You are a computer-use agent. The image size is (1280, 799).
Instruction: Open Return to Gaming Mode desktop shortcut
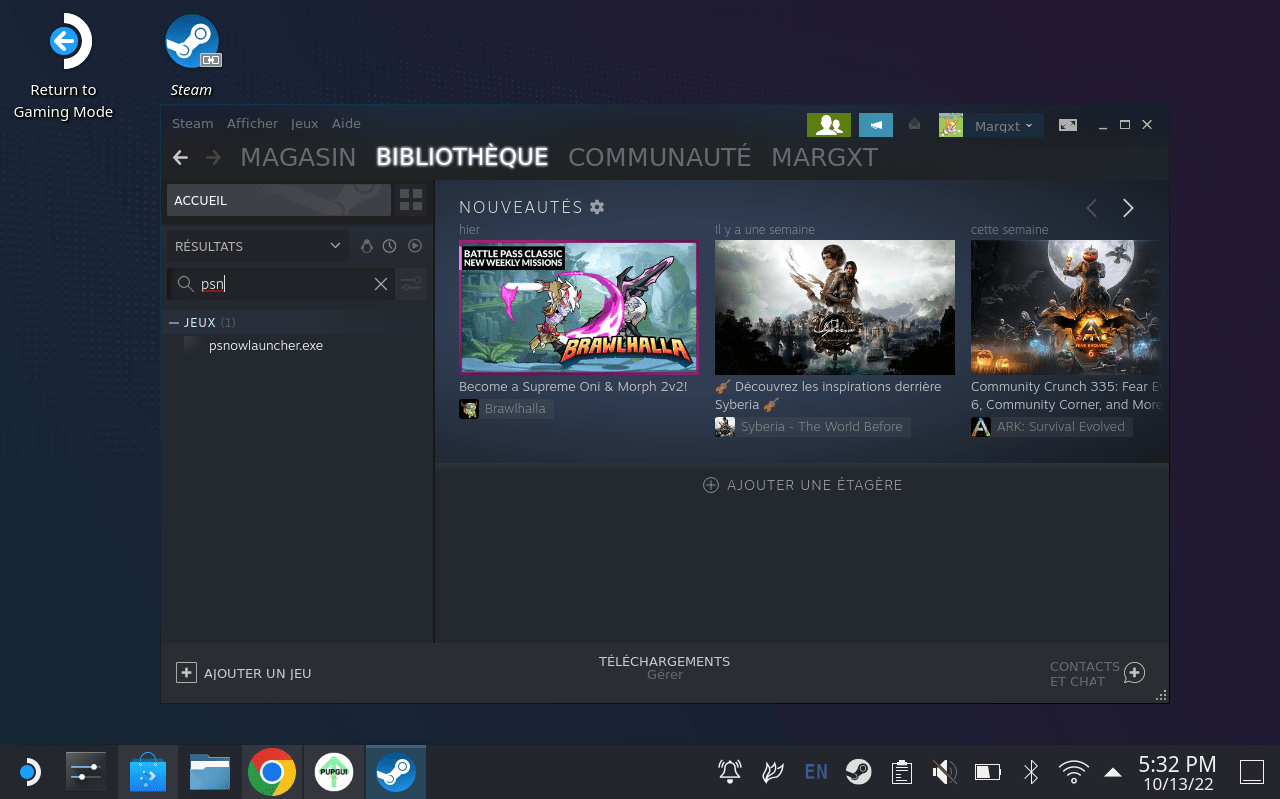[64, 66]
